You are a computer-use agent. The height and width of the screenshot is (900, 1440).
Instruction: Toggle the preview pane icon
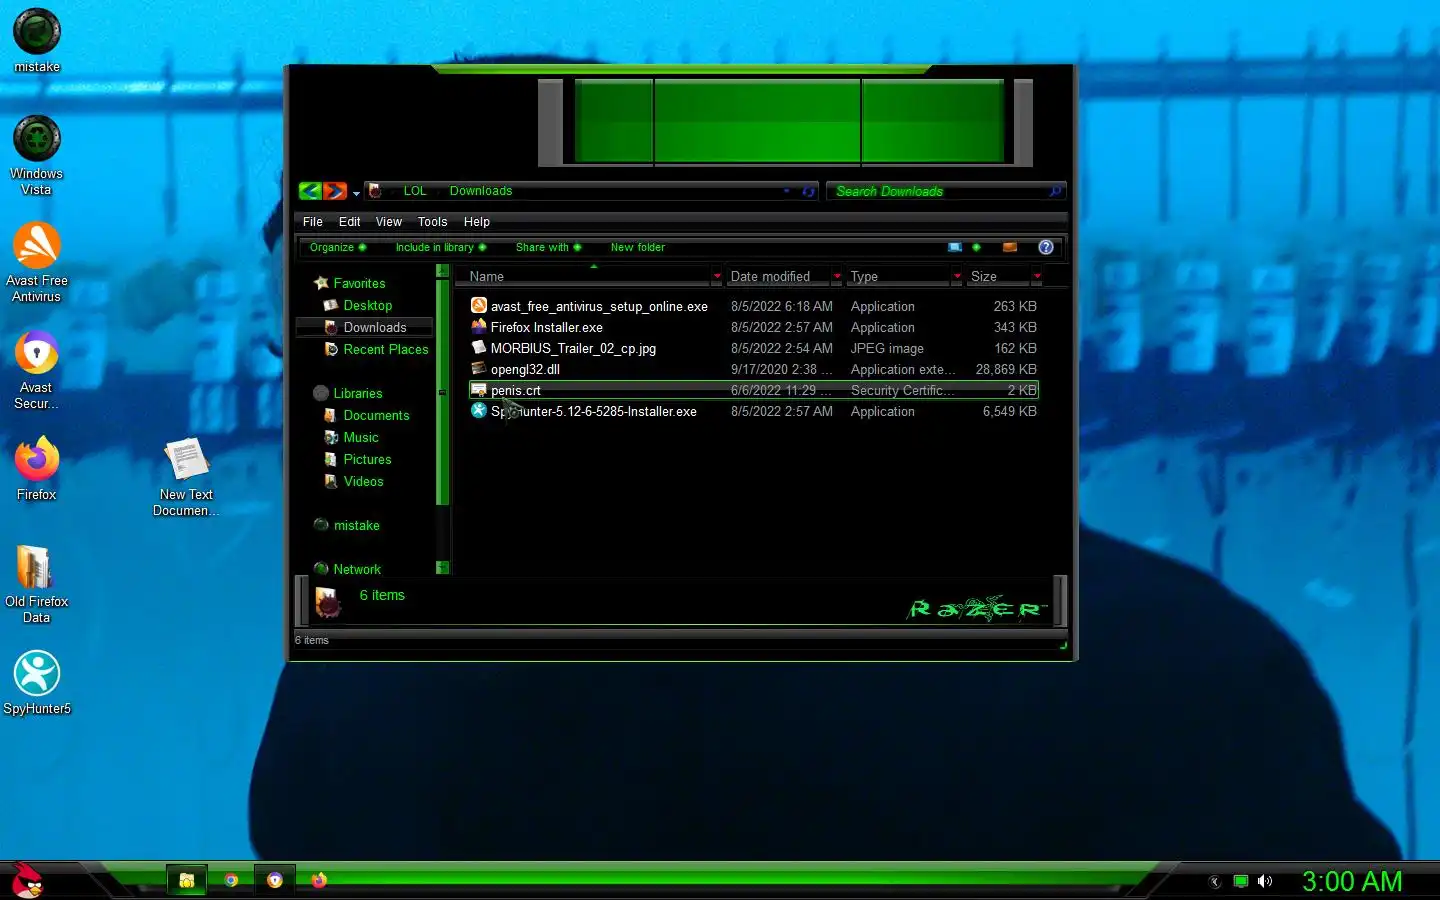coord(1010,247)
